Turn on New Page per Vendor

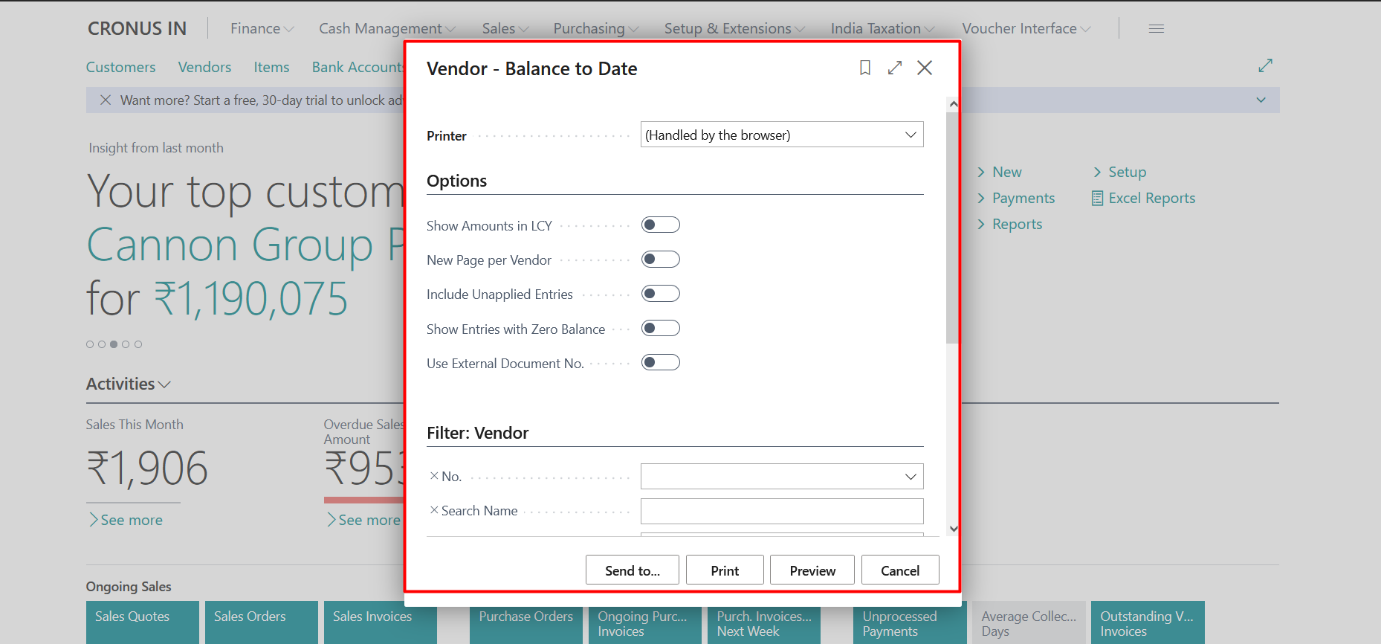[x=660, y=258]
